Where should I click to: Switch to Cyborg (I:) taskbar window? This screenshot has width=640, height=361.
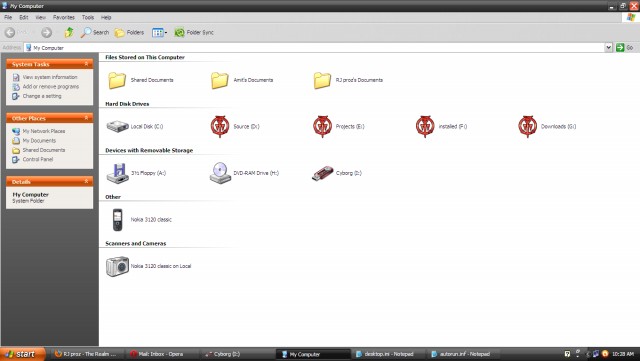[x=235, y=354]
